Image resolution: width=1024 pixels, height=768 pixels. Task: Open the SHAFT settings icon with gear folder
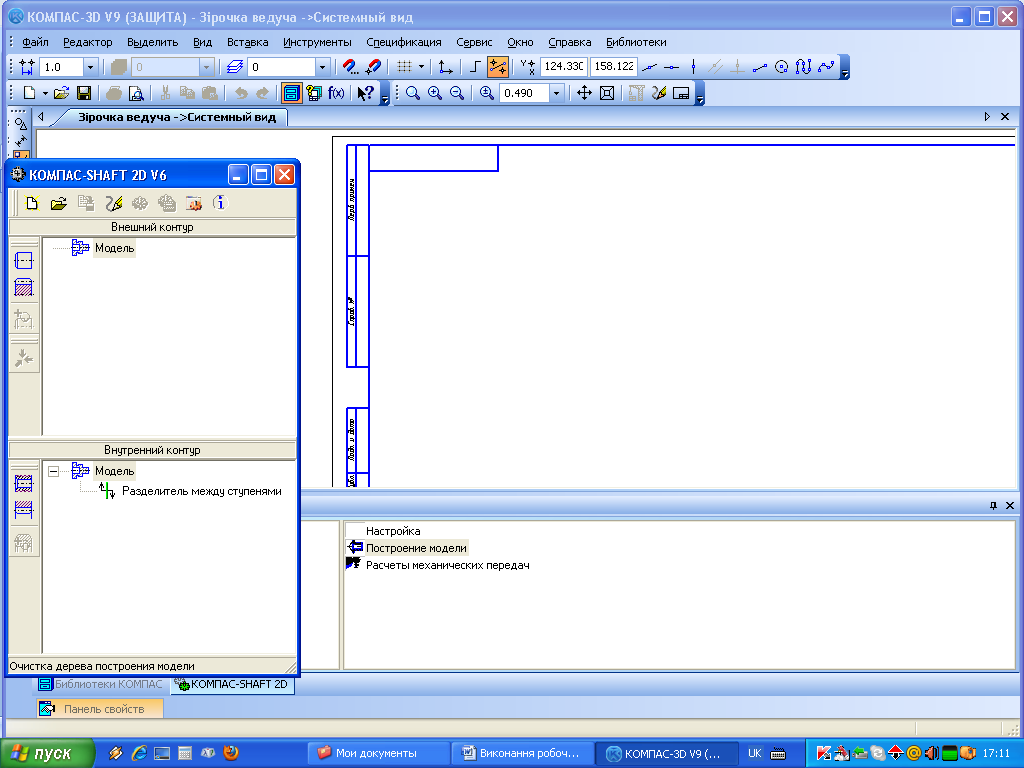[194, 203]
